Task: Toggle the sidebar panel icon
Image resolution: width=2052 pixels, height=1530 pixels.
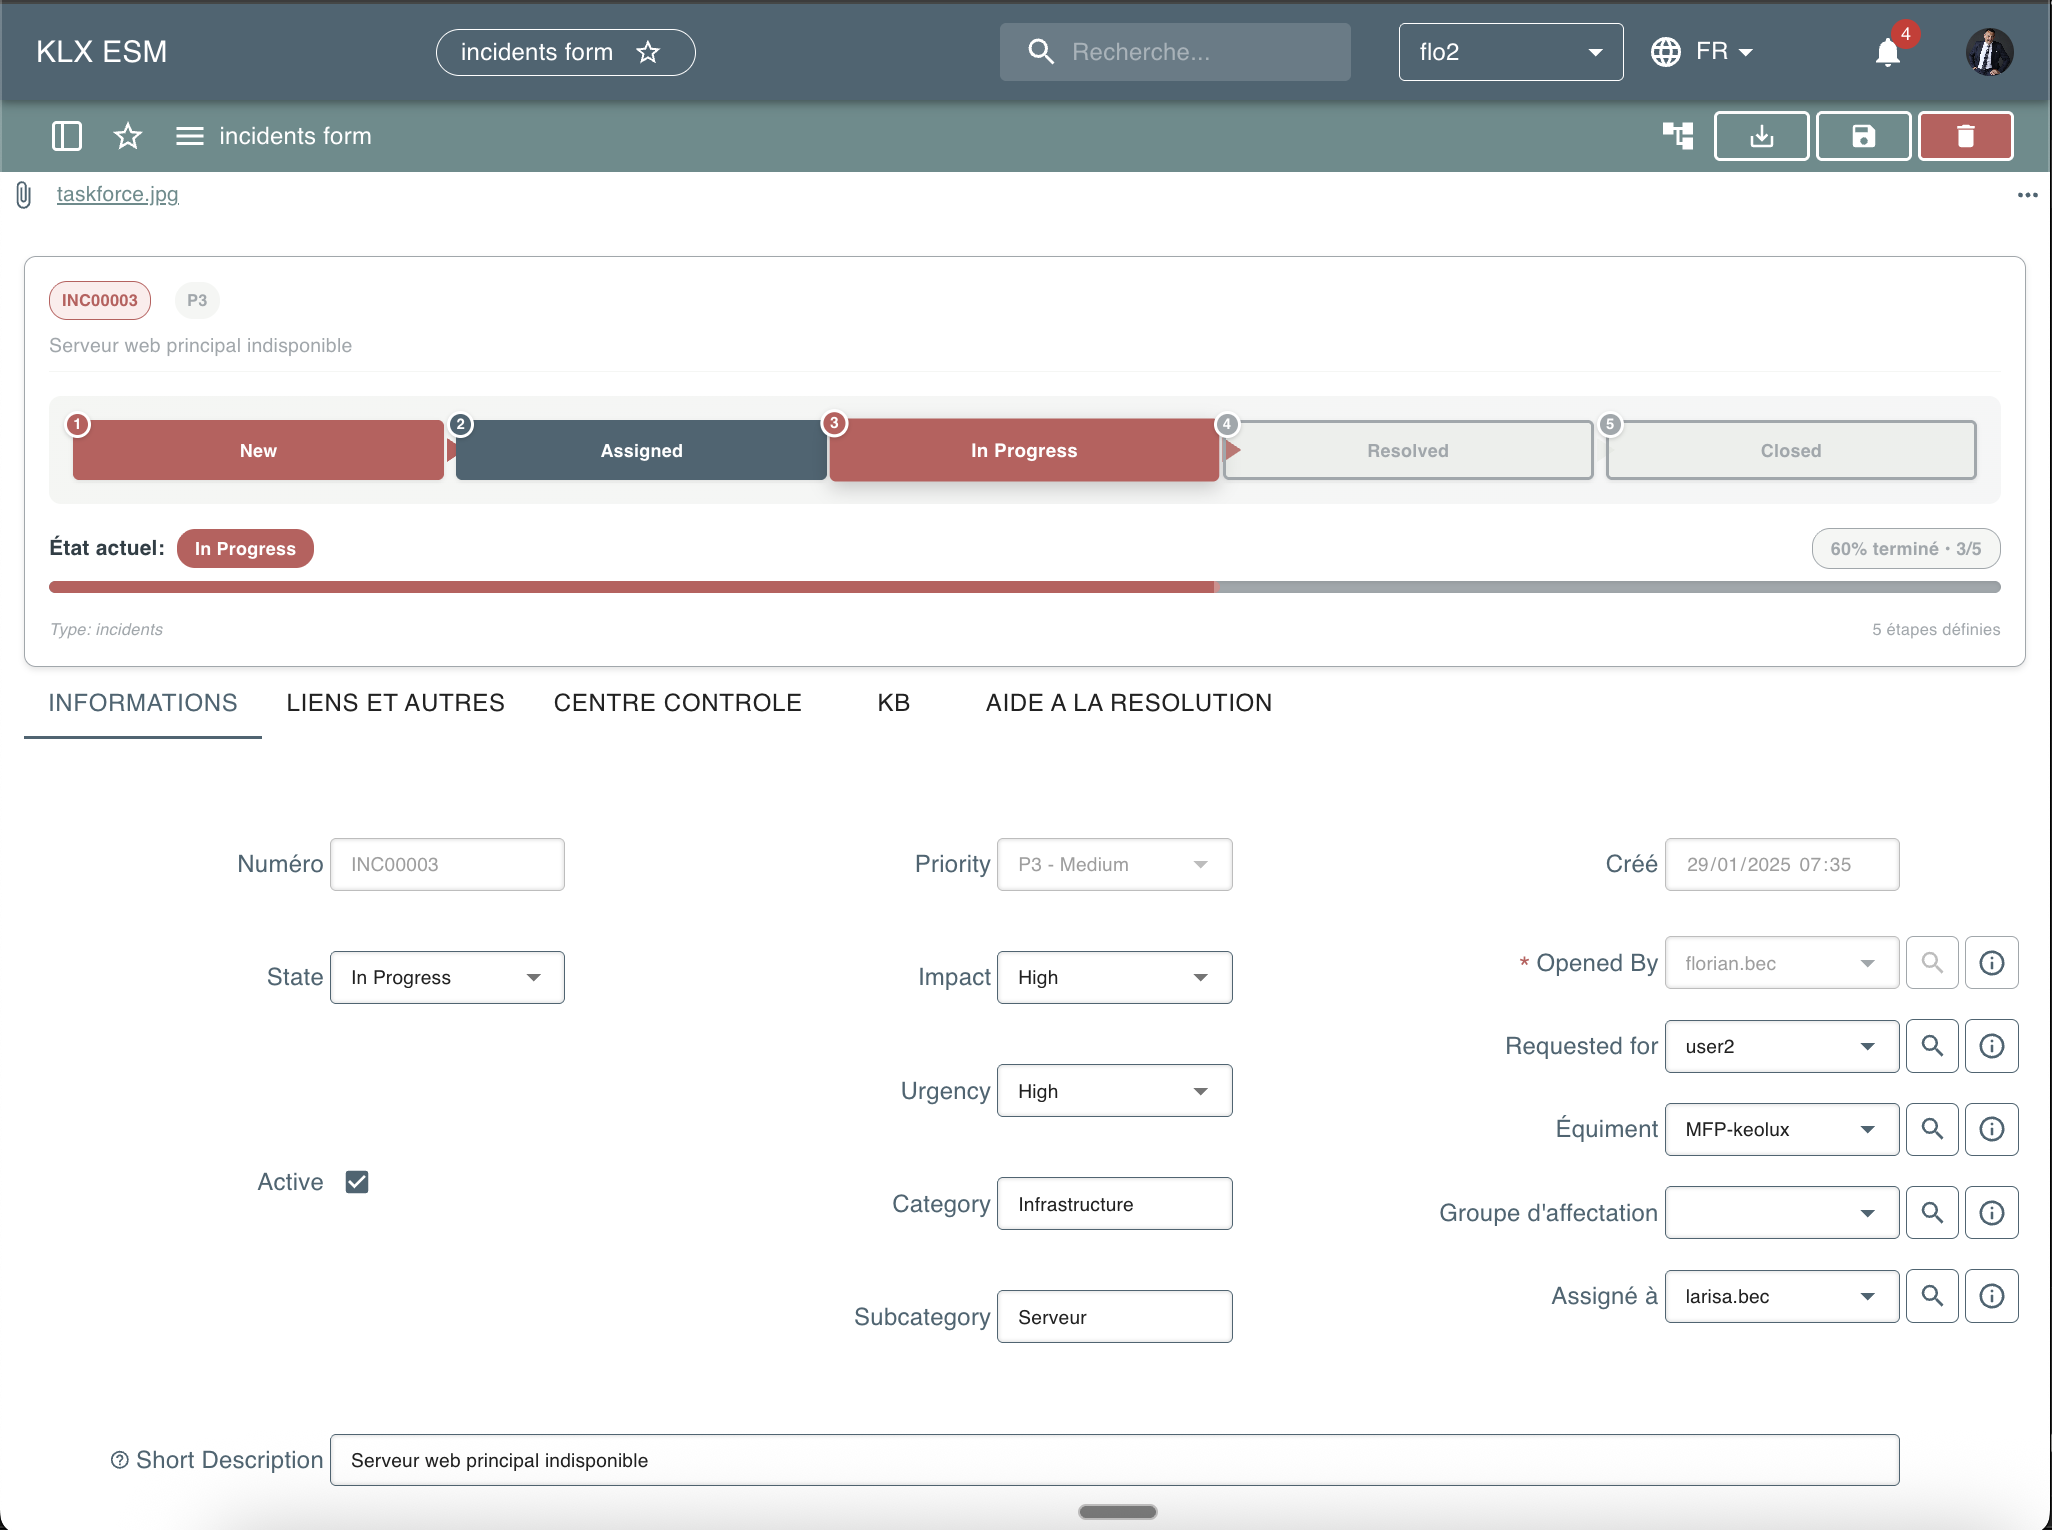Action: (66, 136)
